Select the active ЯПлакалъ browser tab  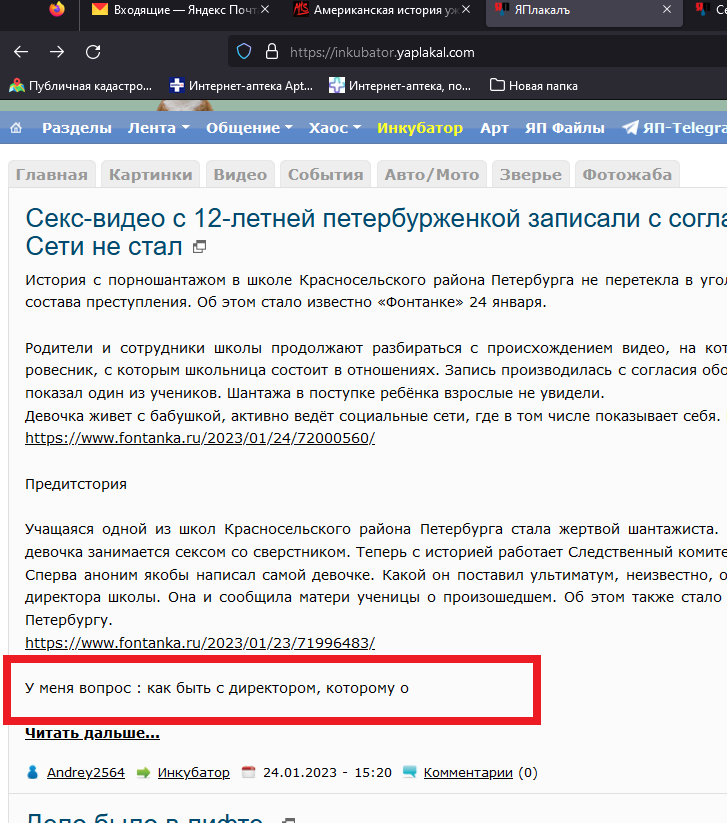pos(584,9)
